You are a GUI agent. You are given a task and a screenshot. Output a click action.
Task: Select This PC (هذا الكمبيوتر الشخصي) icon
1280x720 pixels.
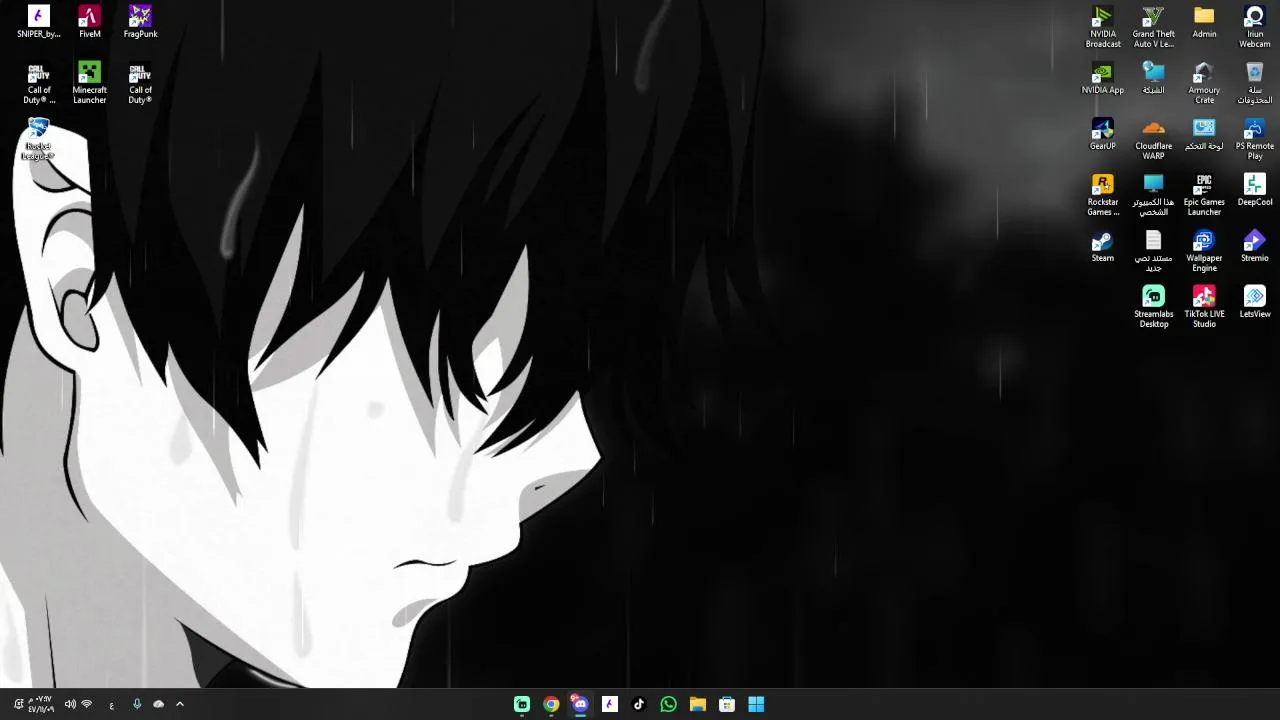pos(1153,195)
